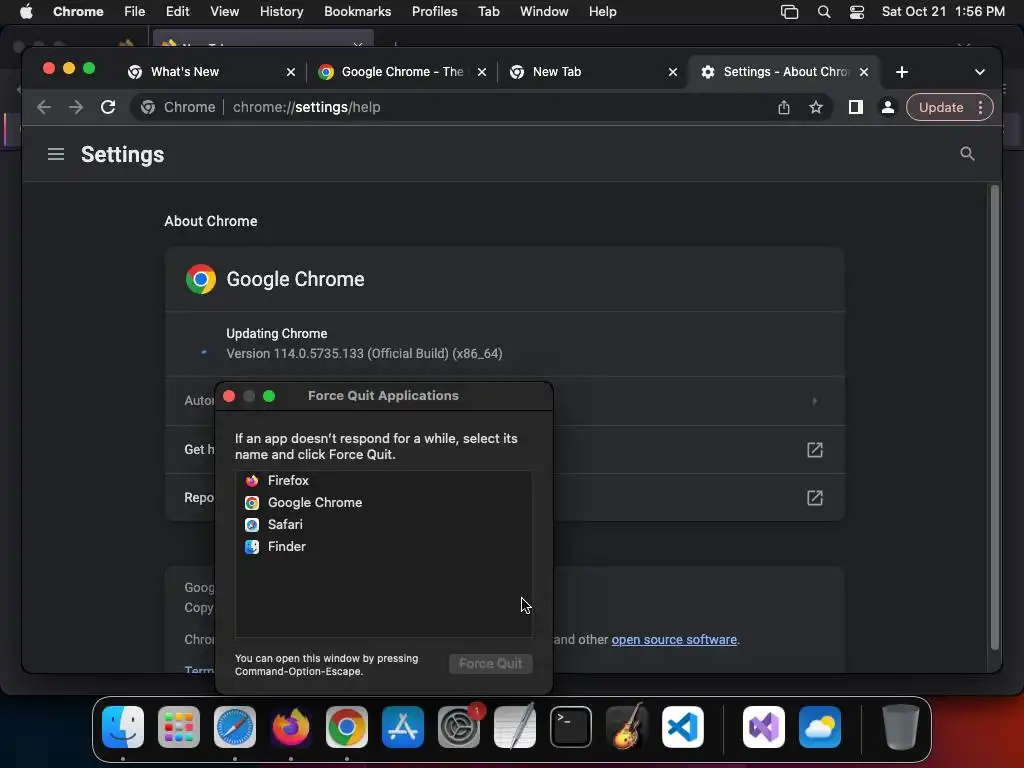
Task: Close the What's New tab
Action: 291,72
